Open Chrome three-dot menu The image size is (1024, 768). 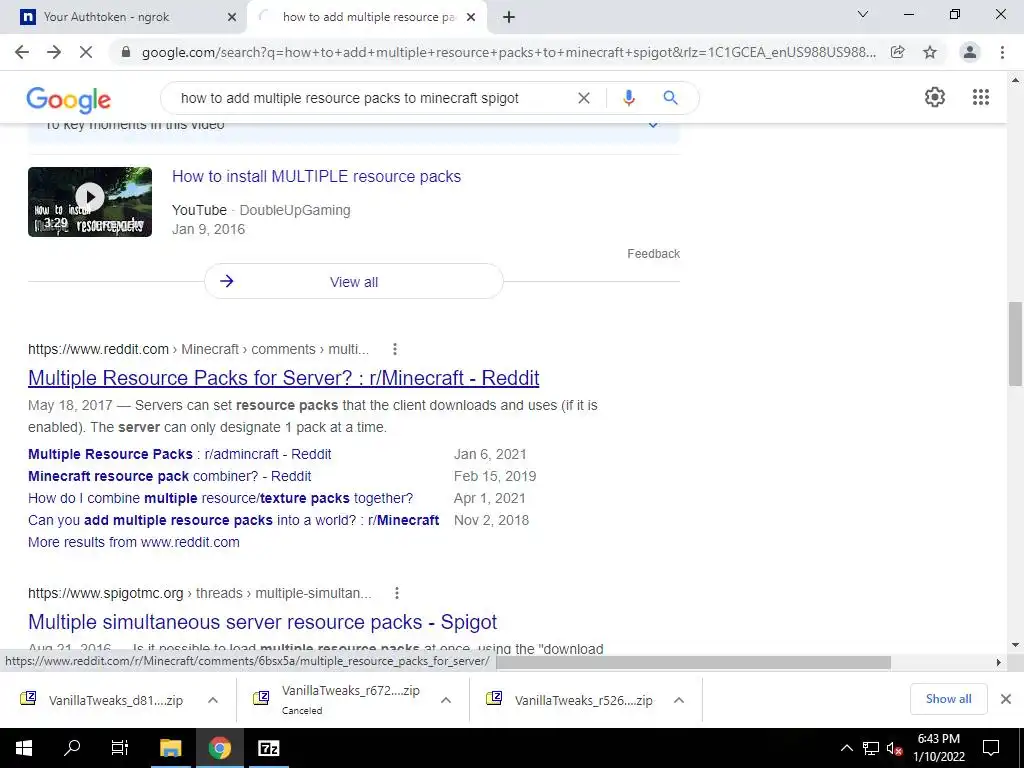(1002, 52)
